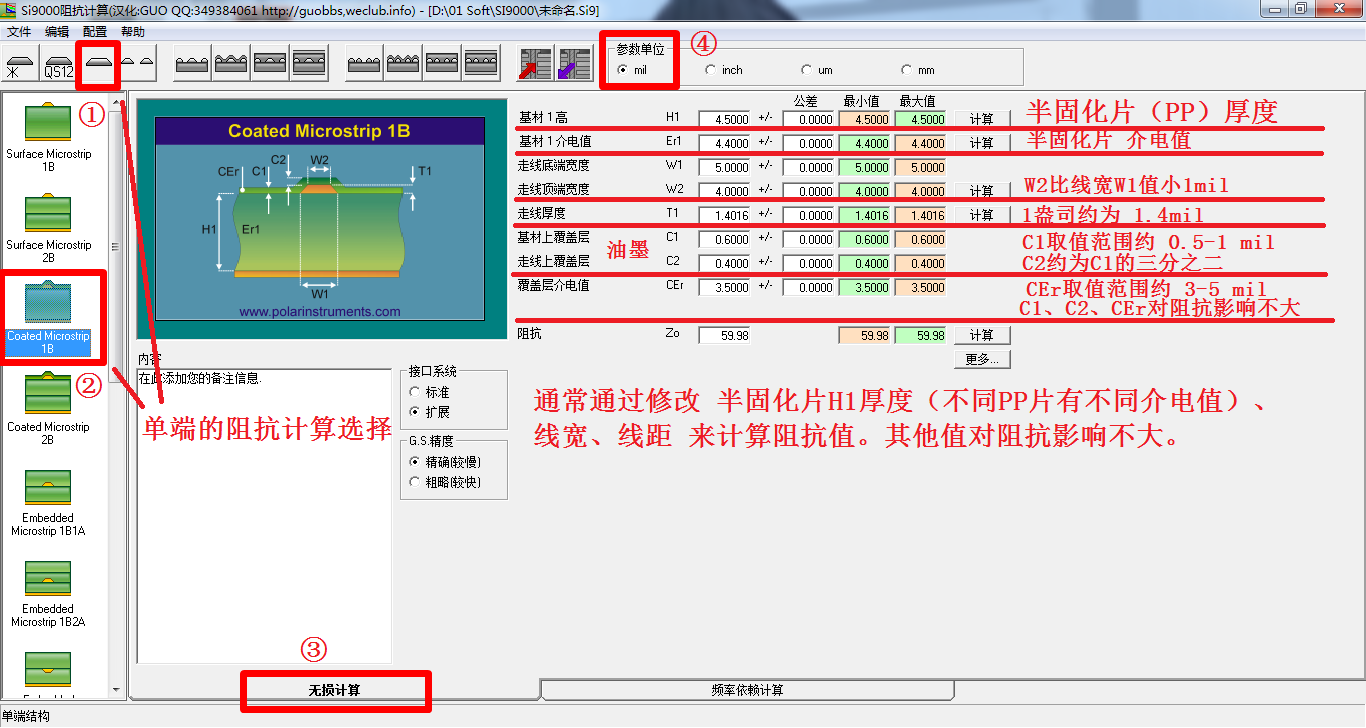Click the C1 coating value field
This screenshot has width=1366, height=728.
point(725,239)
